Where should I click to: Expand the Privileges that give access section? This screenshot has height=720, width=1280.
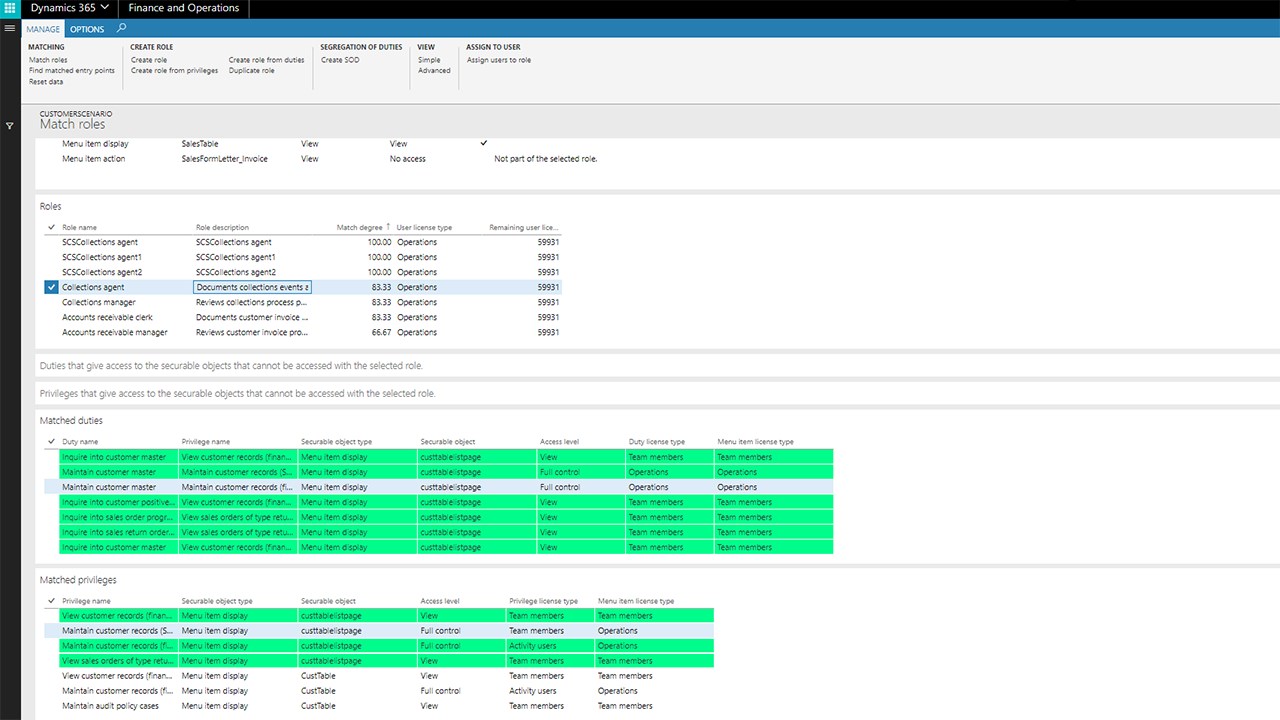click(237, 394)
